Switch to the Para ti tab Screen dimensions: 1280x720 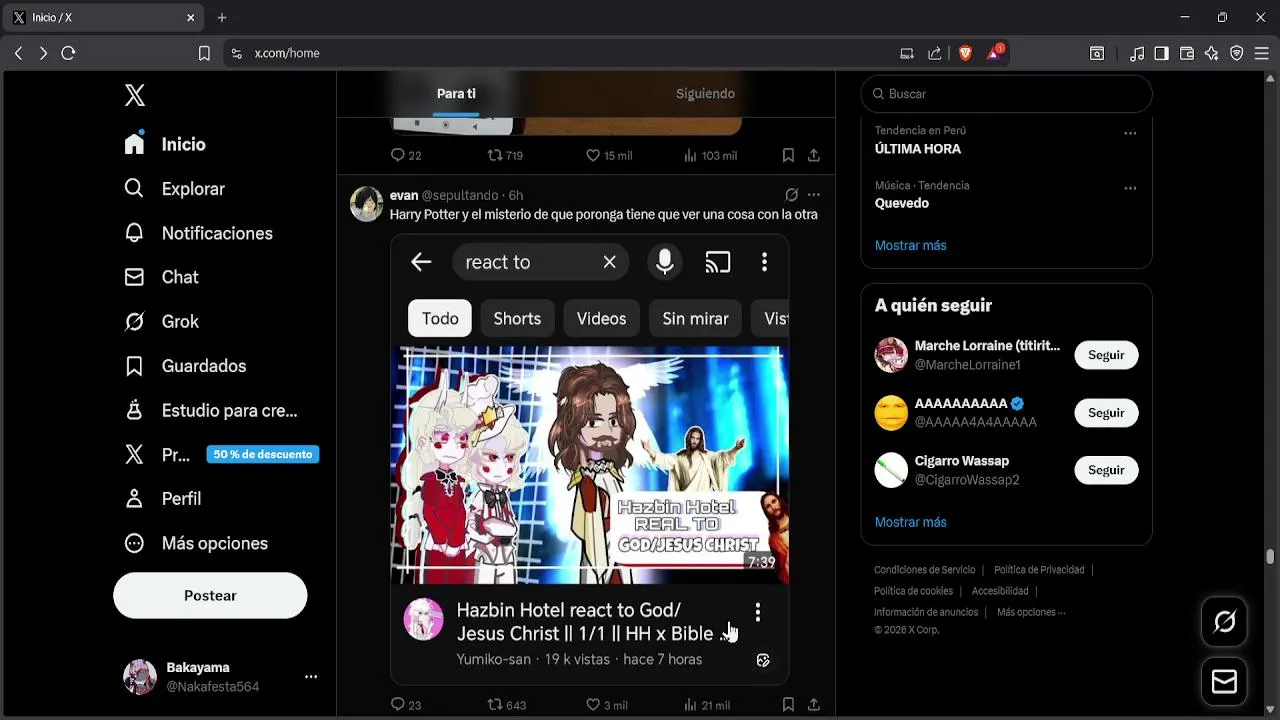click(x=456, y=94)
